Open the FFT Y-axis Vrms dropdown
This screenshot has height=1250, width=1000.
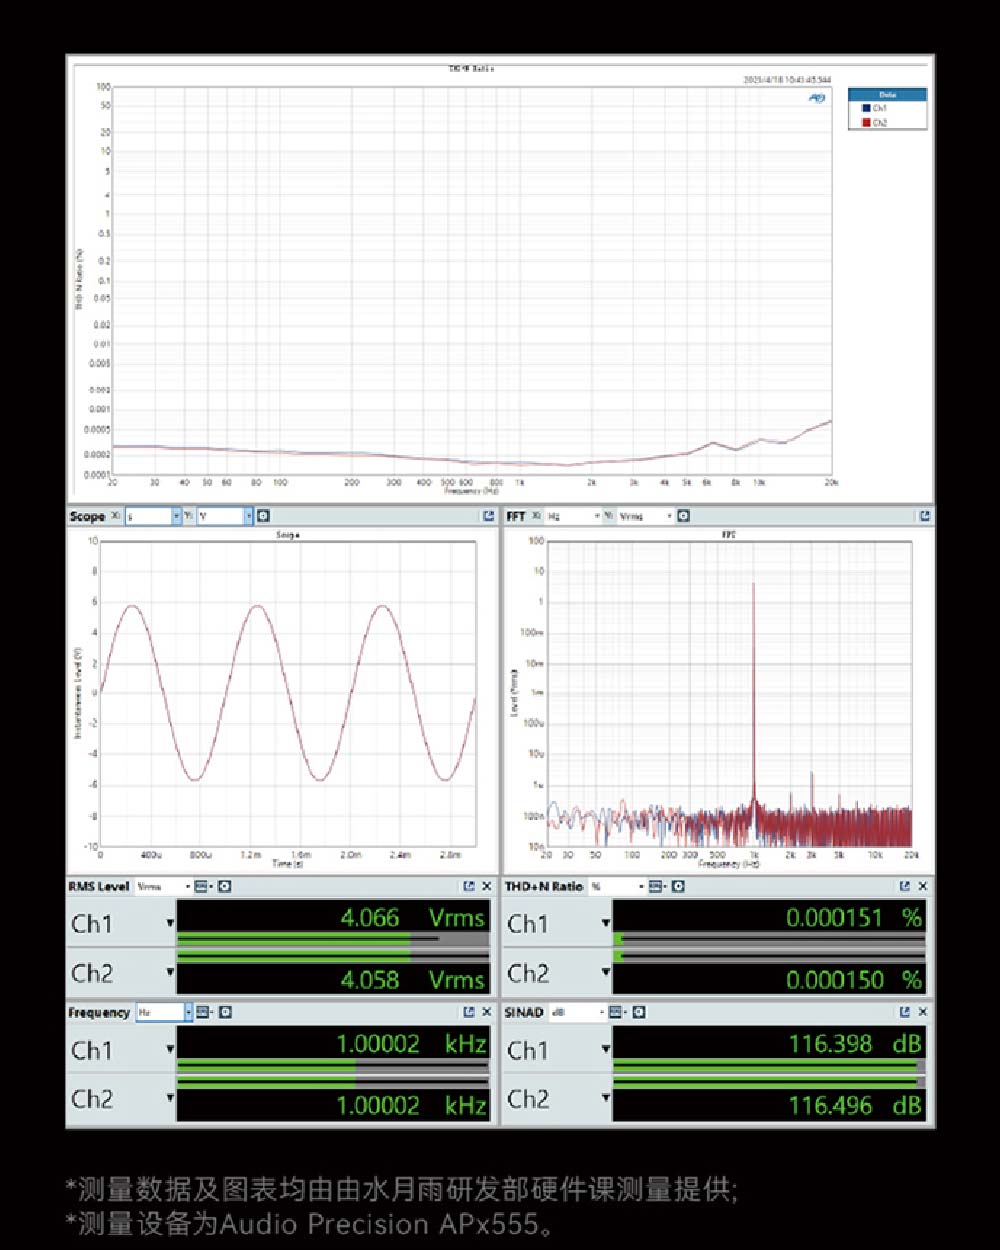pos(669,516)
